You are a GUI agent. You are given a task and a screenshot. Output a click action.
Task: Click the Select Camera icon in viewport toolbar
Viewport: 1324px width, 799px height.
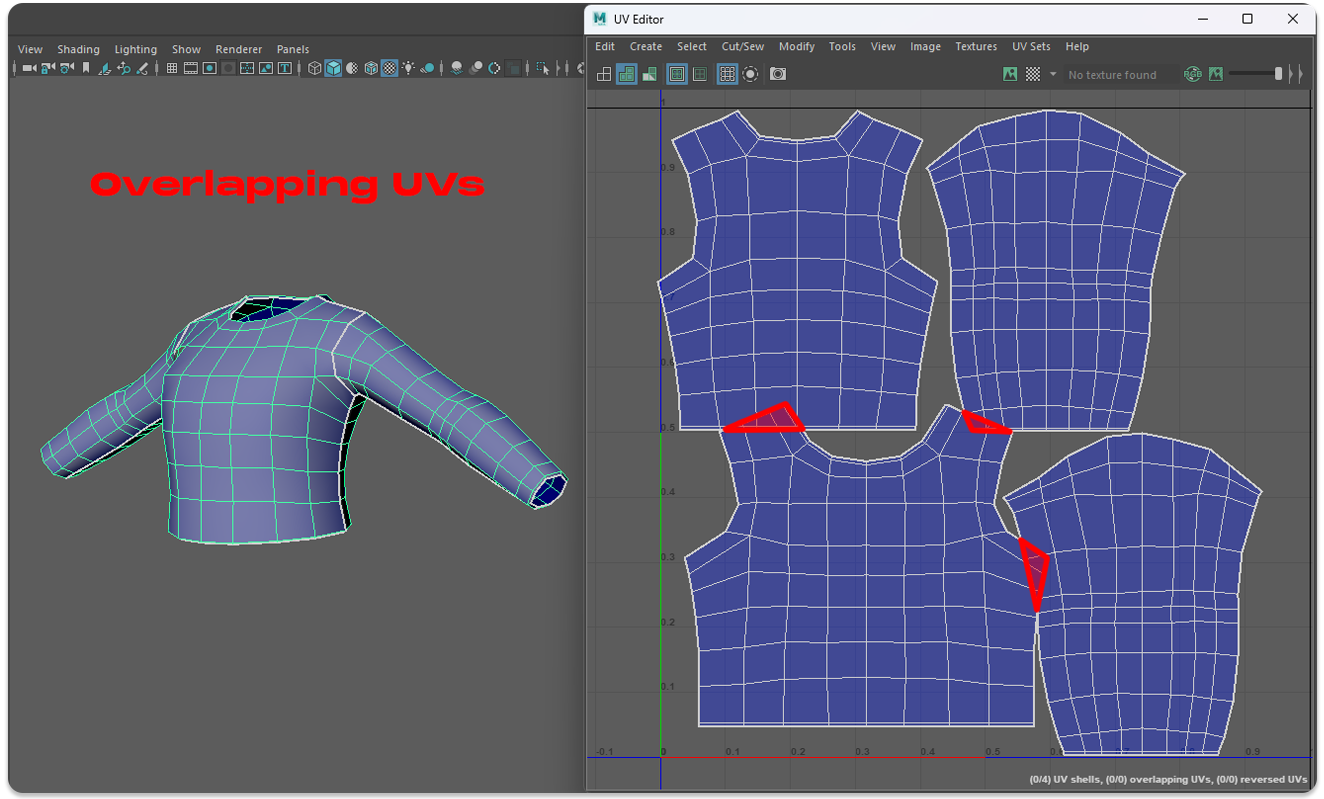point(29,68)
